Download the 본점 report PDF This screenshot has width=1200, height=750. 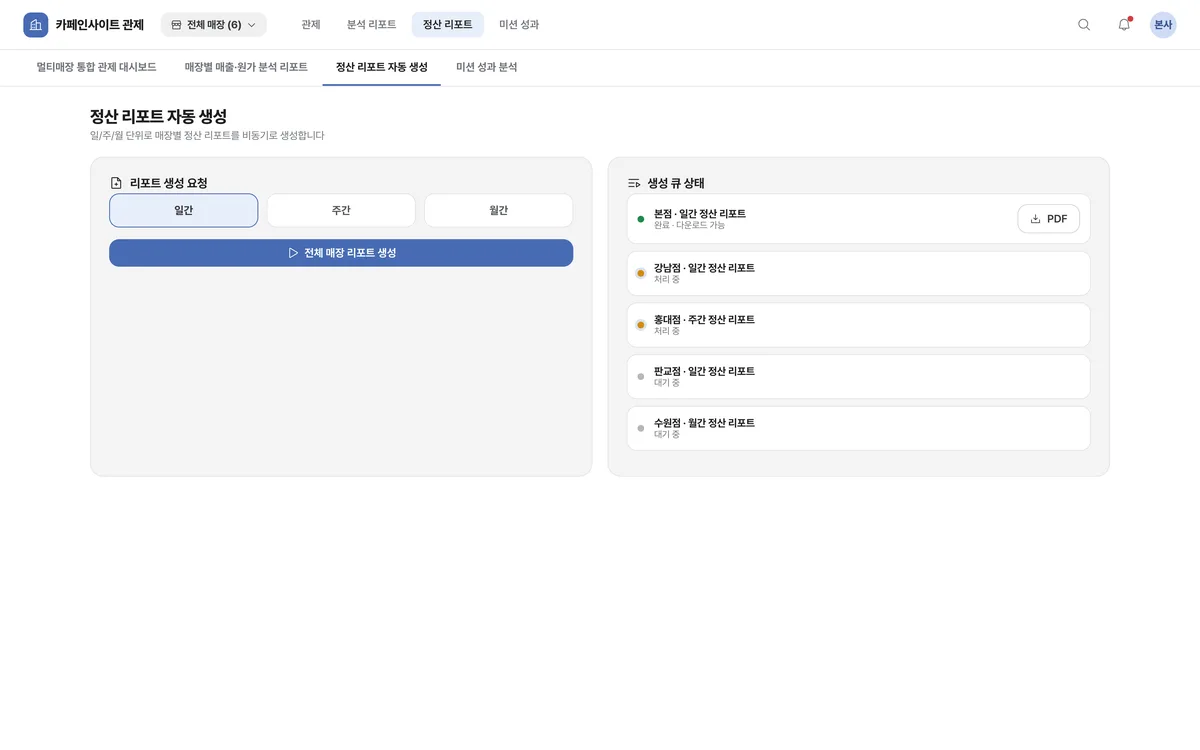1049,219
